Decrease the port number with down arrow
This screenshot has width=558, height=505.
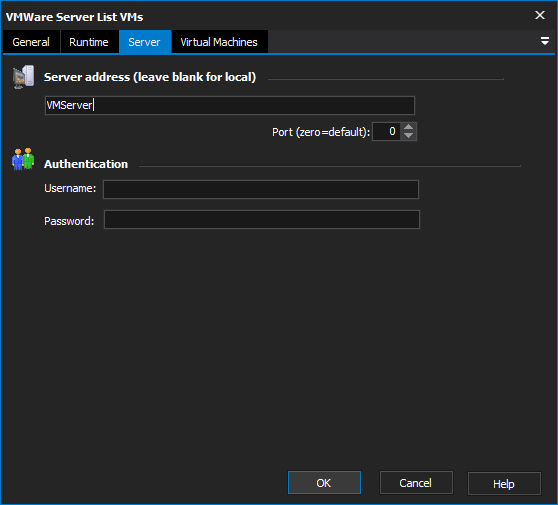pyautogui.click(x=409, y=136)
